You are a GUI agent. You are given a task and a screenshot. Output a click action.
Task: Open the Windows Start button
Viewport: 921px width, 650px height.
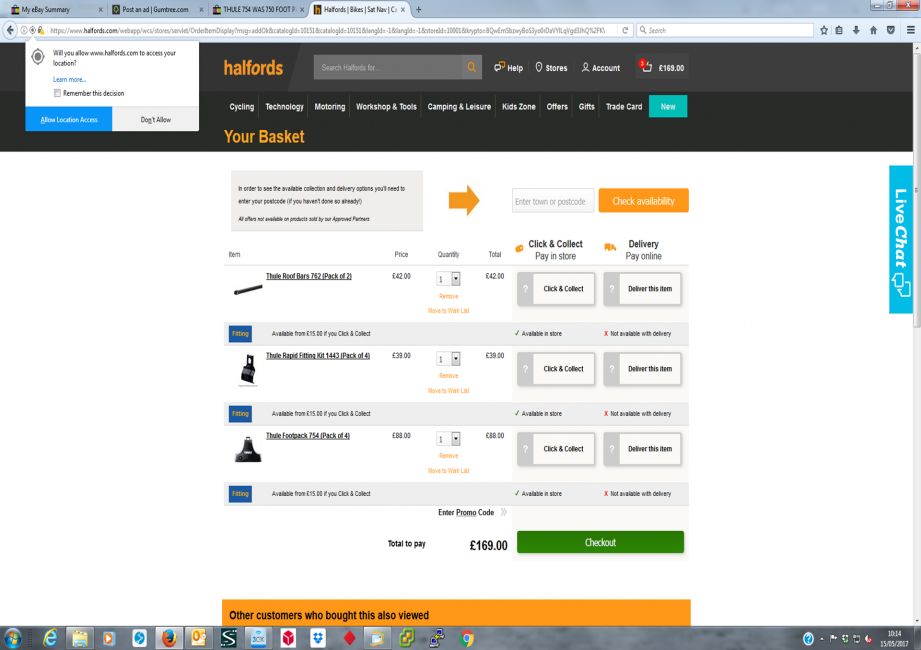click(x=12, y=638)
